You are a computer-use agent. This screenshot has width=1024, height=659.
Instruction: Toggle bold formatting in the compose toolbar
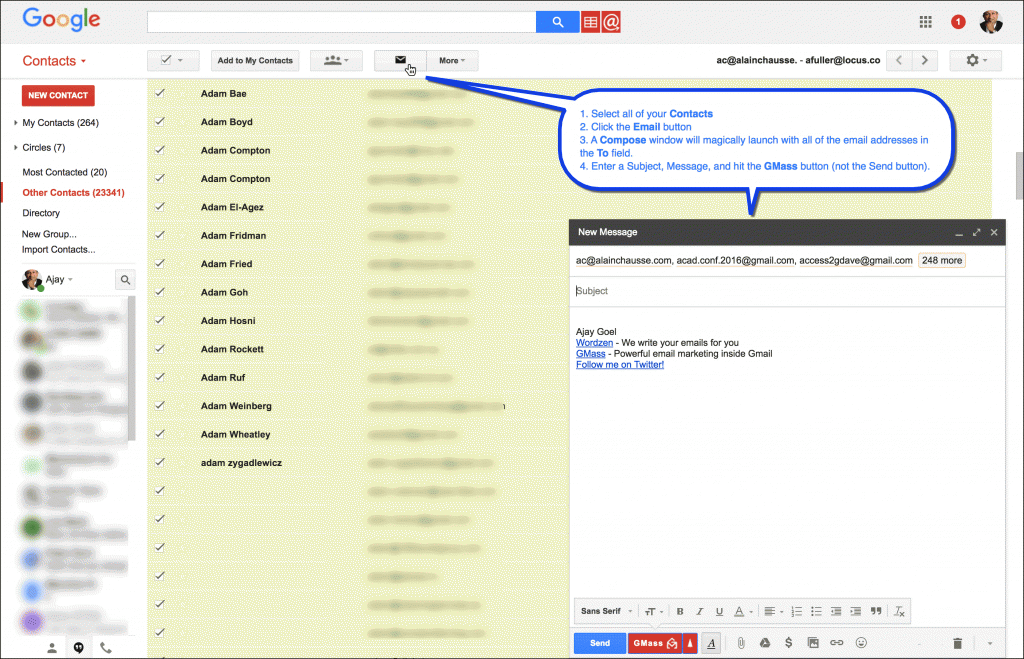pyautogui.click(x=679, y=611)
